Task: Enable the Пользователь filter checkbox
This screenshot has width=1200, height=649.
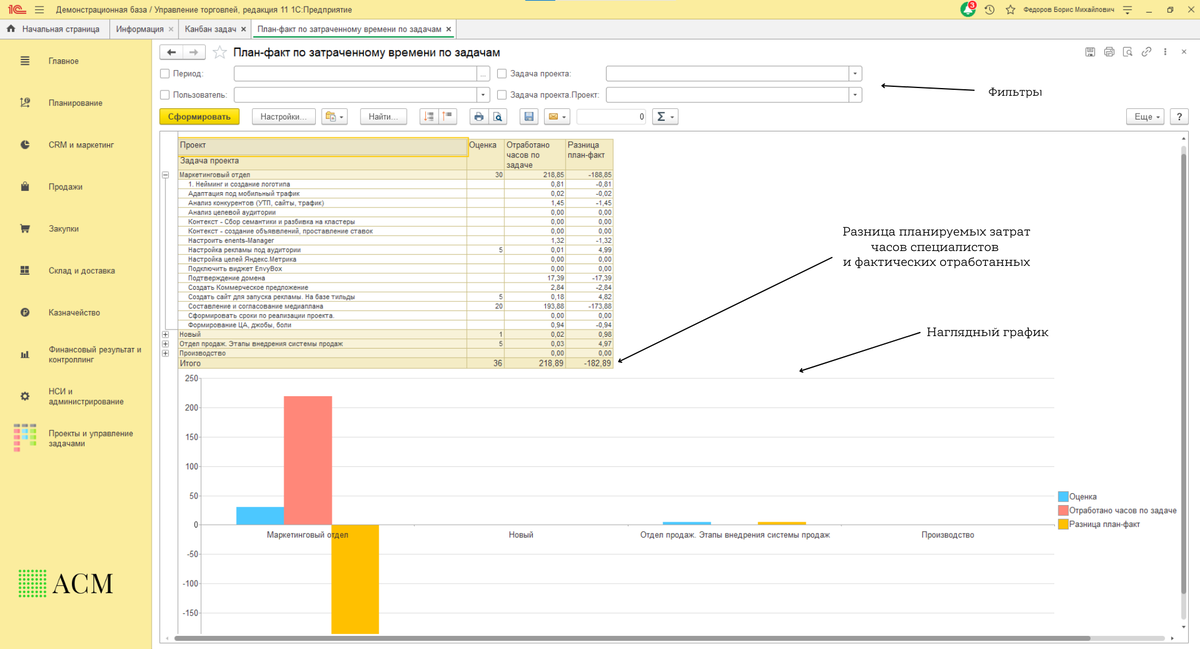Action: (165, 95)
